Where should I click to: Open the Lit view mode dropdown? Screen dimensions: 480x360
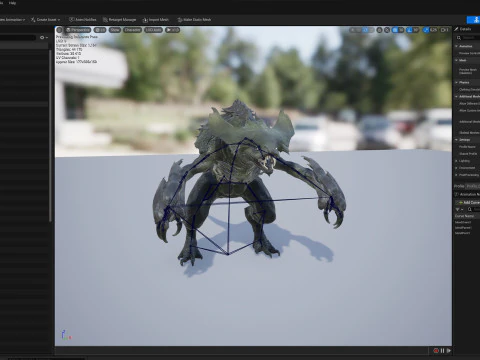100,30
